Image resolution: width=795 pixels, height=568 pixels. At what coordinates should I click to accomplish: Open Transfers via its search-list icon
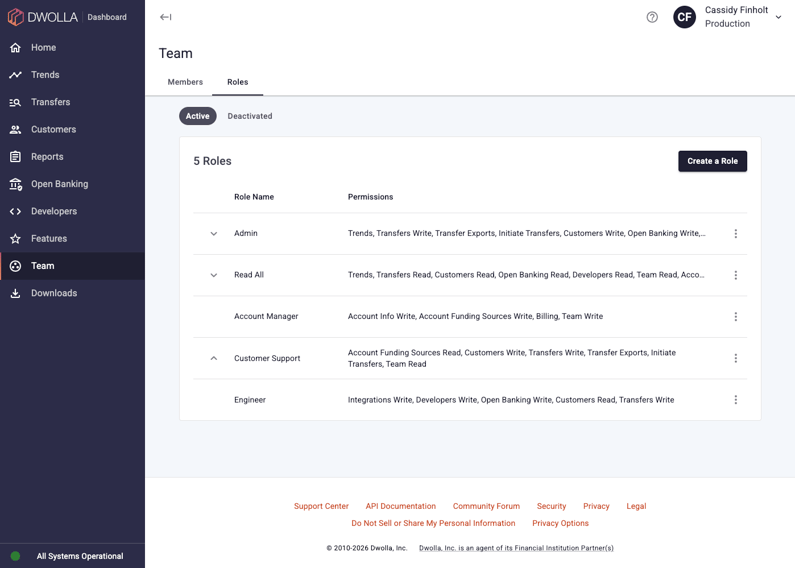[15, 102]
